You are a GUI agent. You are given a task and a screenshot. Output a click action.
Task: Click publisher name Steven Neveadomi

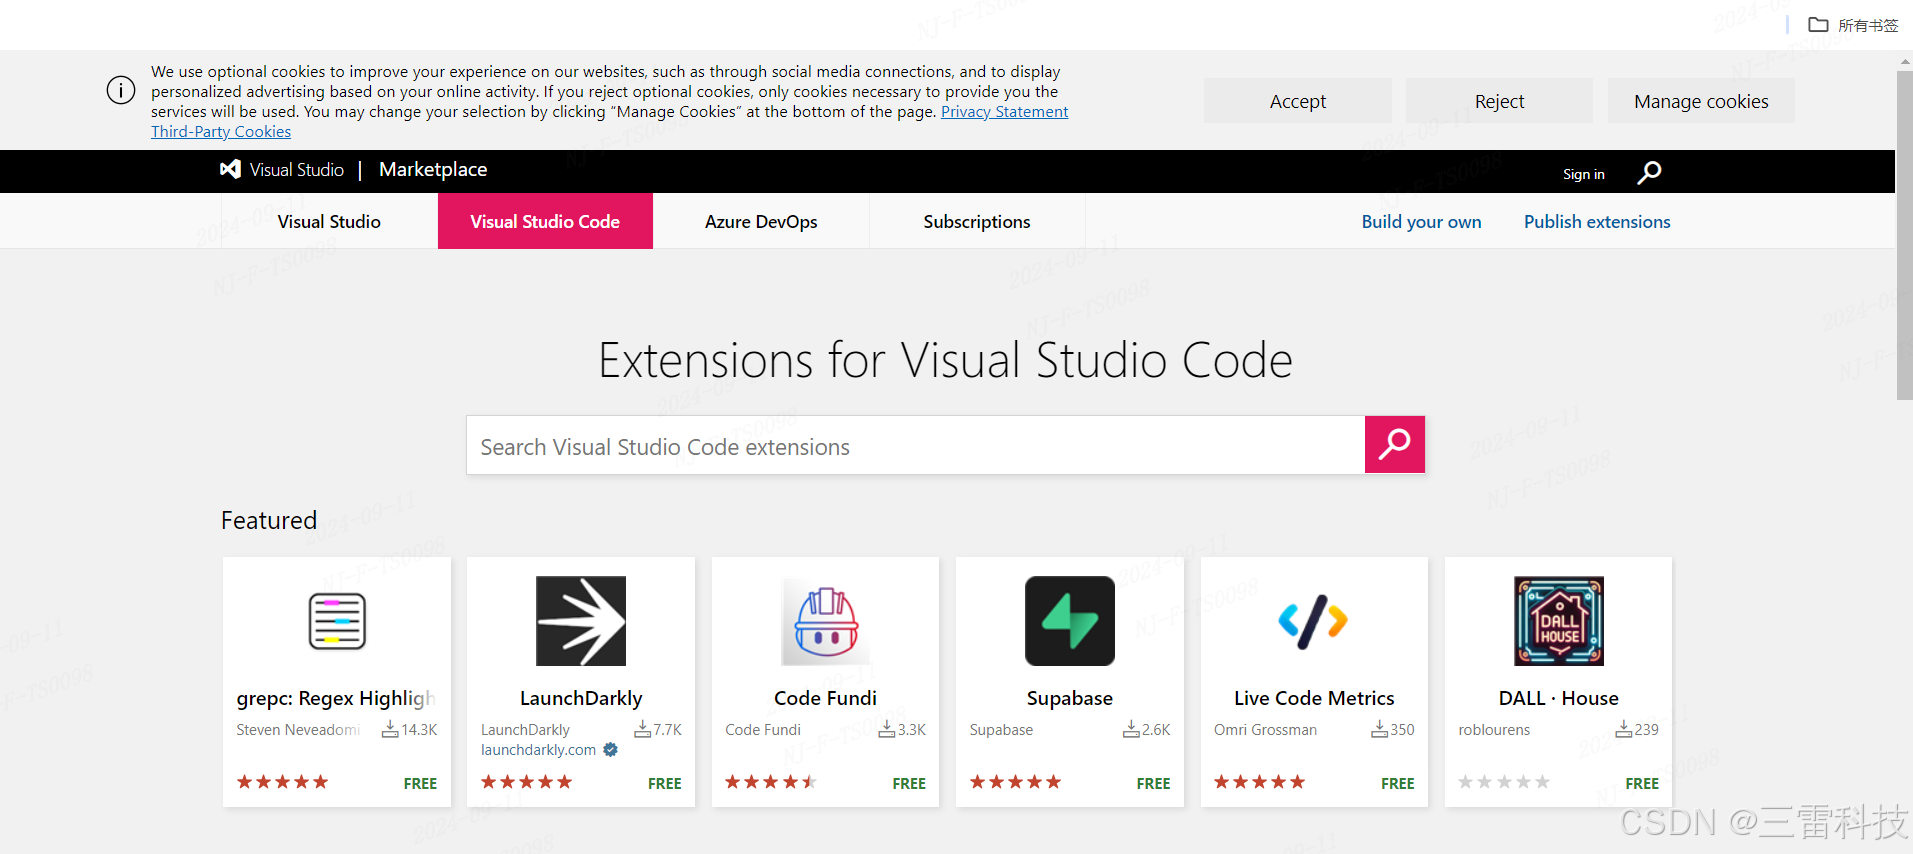pyautogui.click(x=298, y=730)
